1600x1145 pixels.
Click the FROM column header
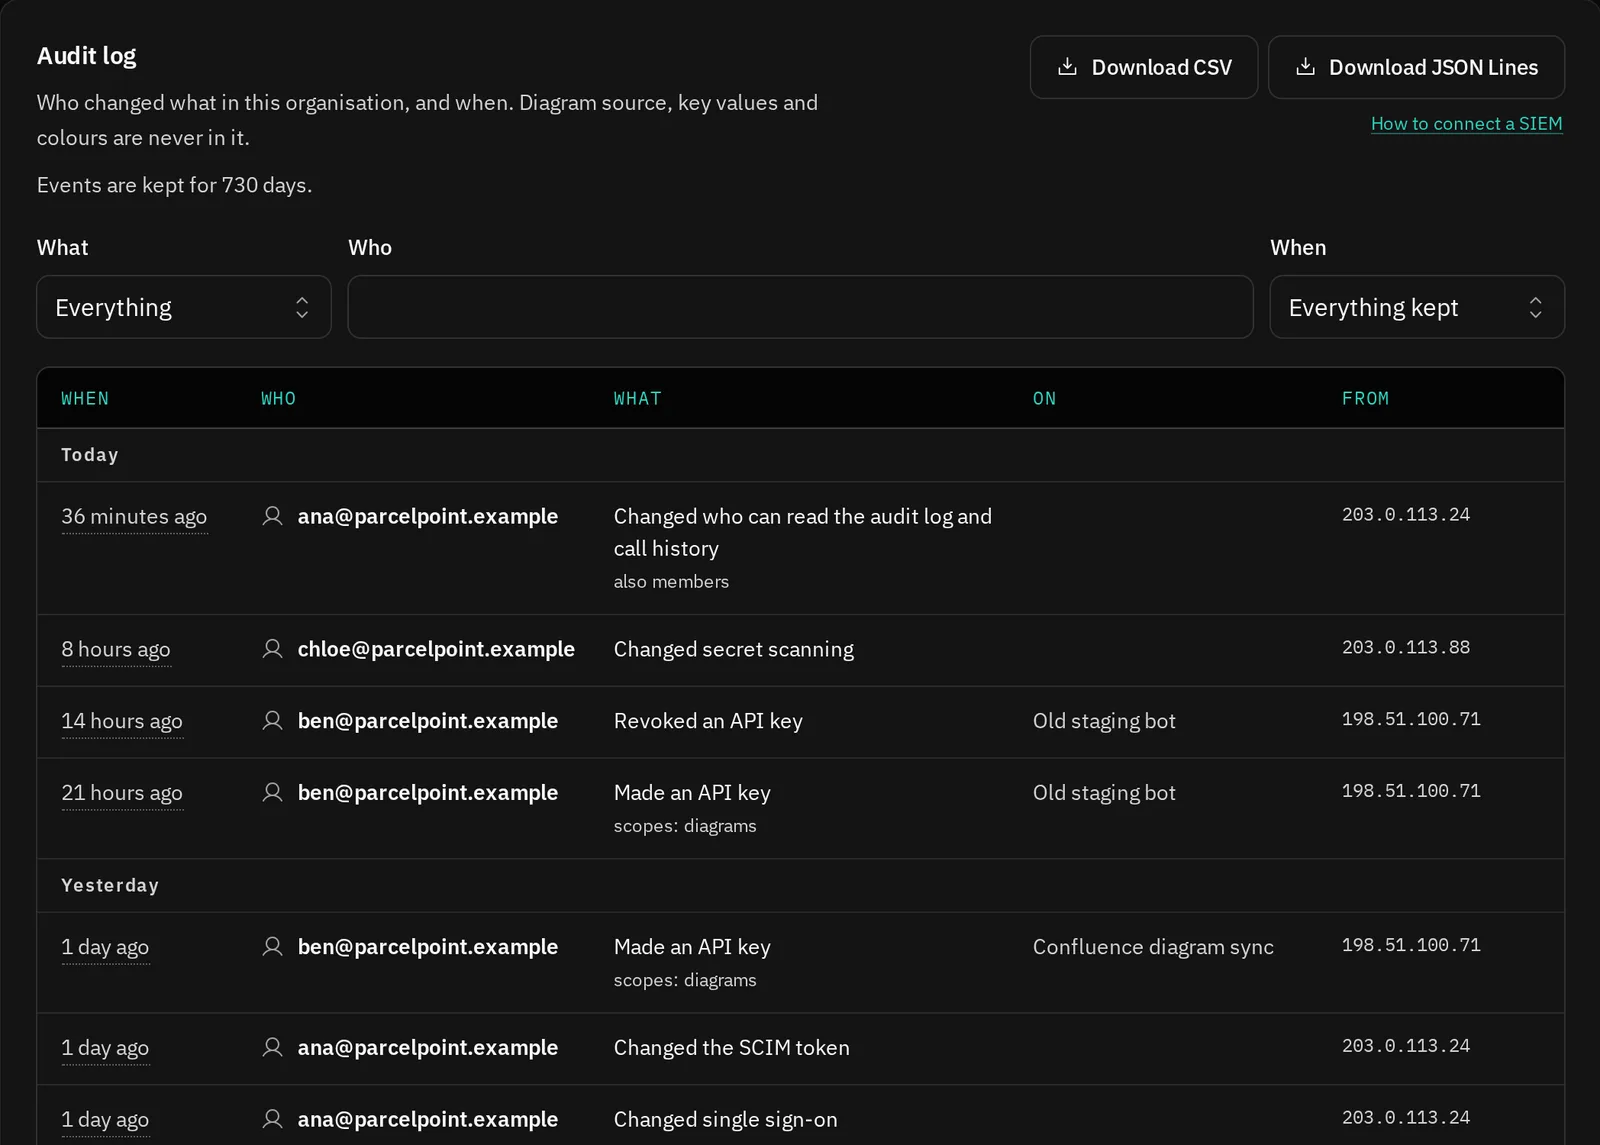[1366, 399]
